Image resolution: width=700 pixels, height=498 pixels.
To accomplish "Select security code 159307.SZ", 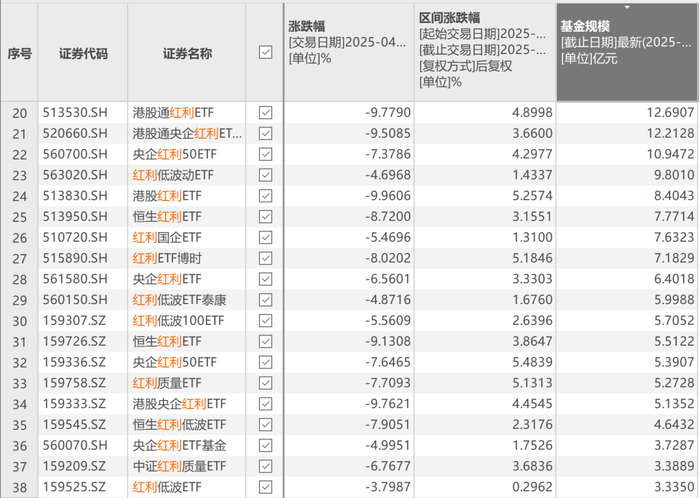I will (x=74, y=321).
